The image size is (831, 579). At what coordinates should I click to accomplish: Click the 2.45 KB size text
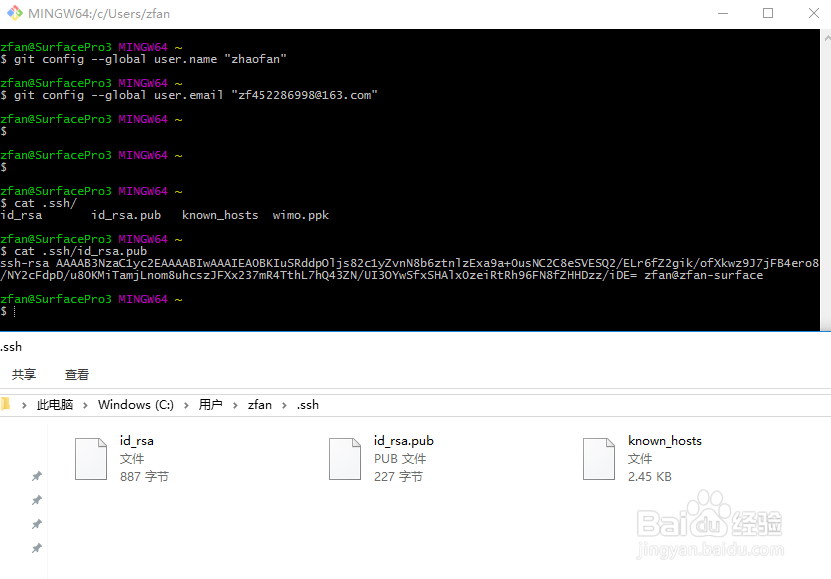click(650, 477)
